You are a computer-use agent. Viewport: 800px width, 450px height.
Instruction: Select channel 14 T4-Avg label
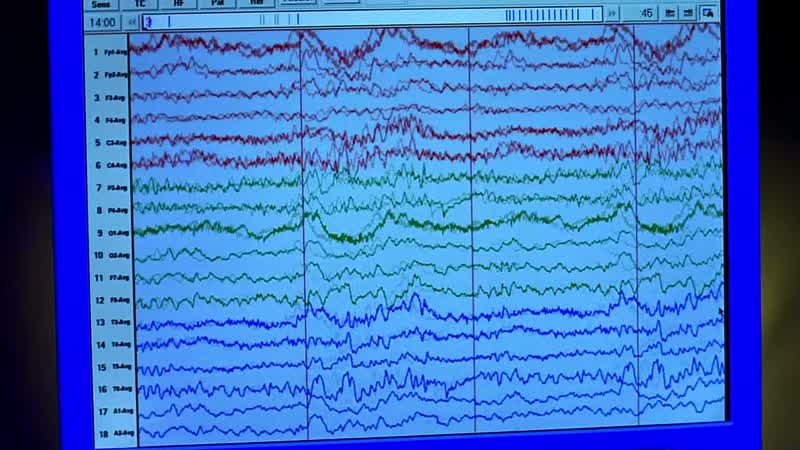[x=114, y=344]
